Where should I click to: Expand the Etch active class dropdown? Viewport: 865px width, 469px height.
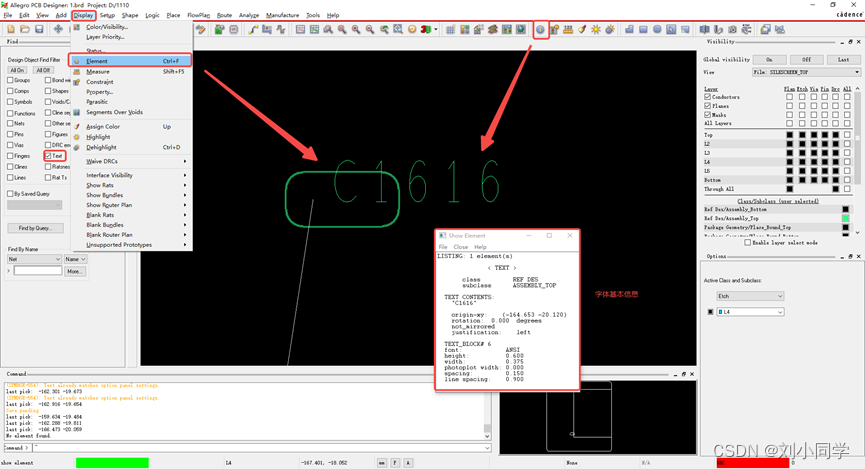pyautogui.click(x=750, y=296)
